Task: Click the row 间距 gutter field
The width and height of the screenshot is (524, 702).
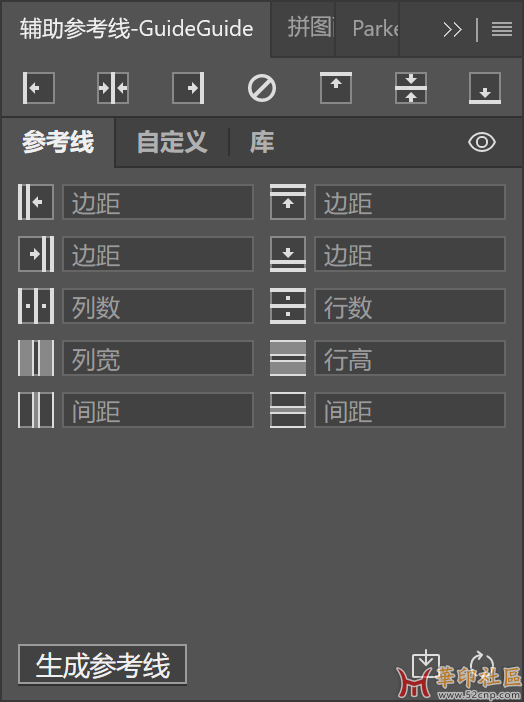Action: pyautogui.click(x=410, y=410)
